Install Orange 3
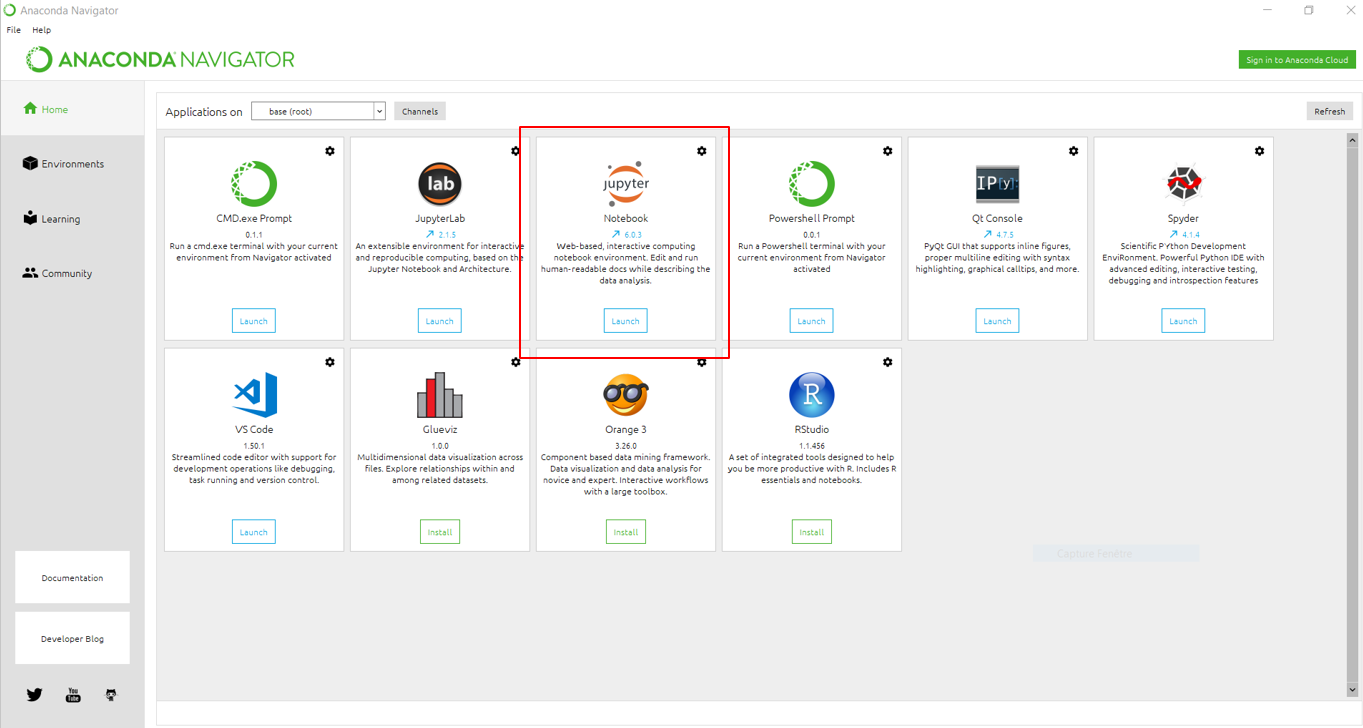 626,532
